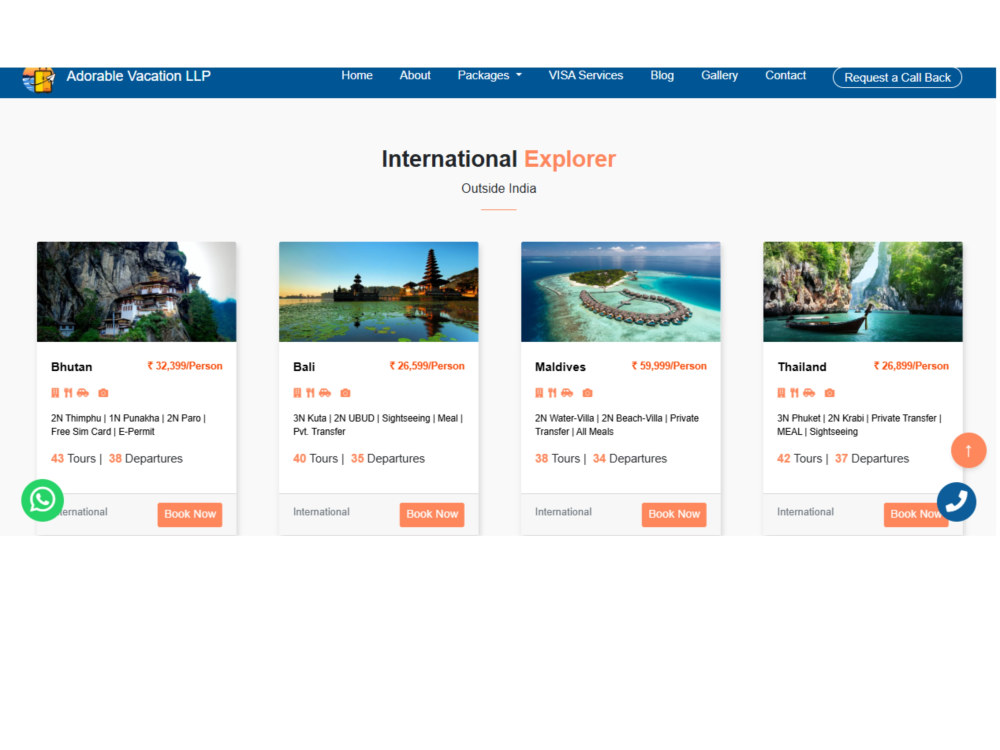Book Now for Bali package
1000x750 pixels.
tap(432, 514)
